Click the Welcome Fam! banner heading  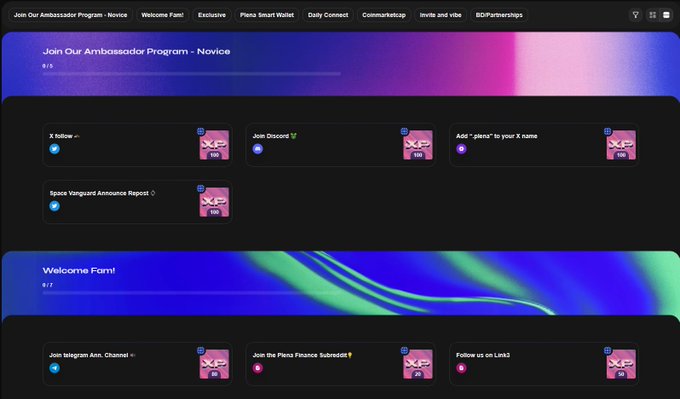[79, 270]
